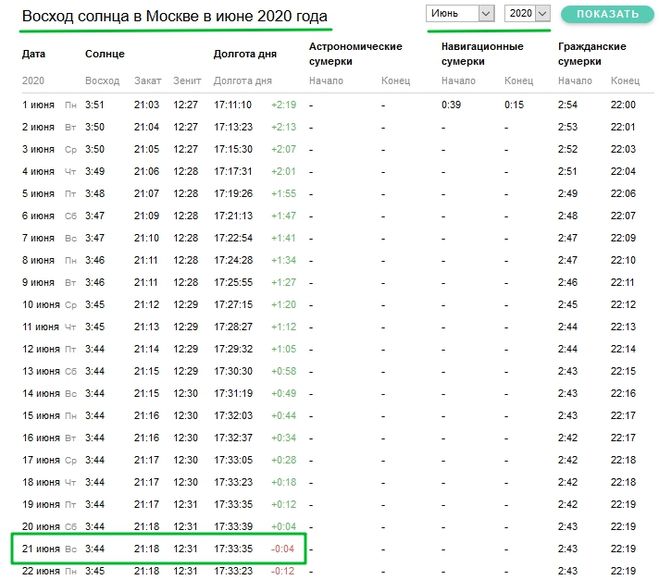The width and height of the screenshot is (659, 580).
Task: Click navigational twilight start value 0:39
Action: tap(452, 104)
